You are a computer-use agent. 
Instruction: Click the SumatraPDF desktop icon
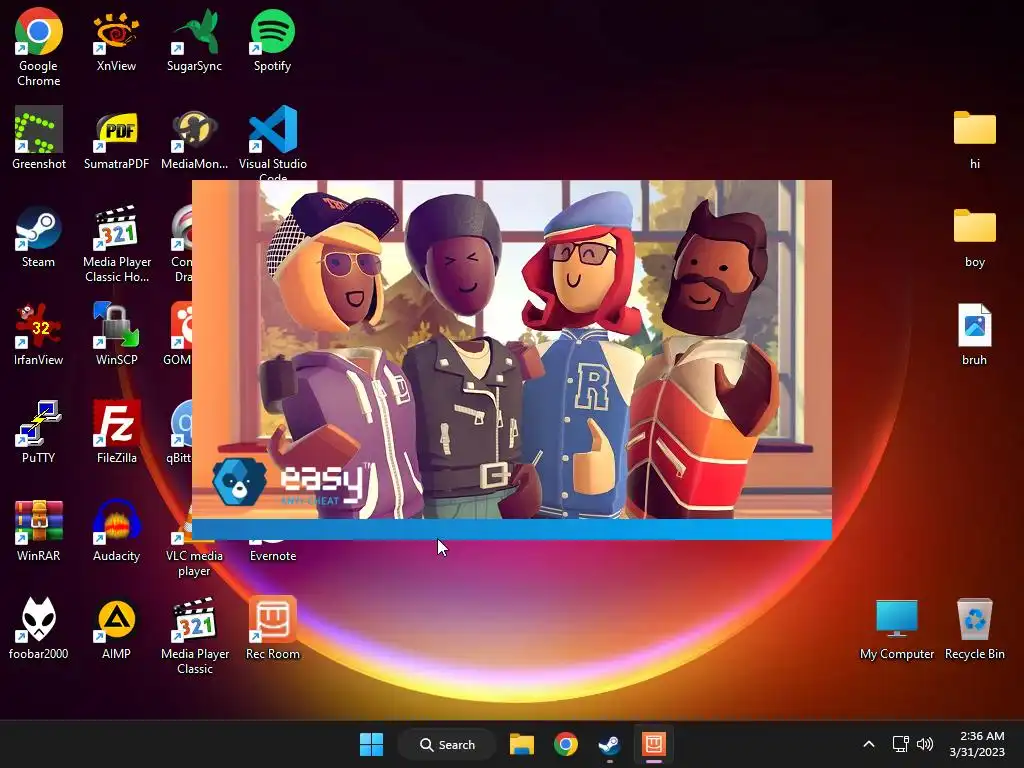tap(116, 138)
